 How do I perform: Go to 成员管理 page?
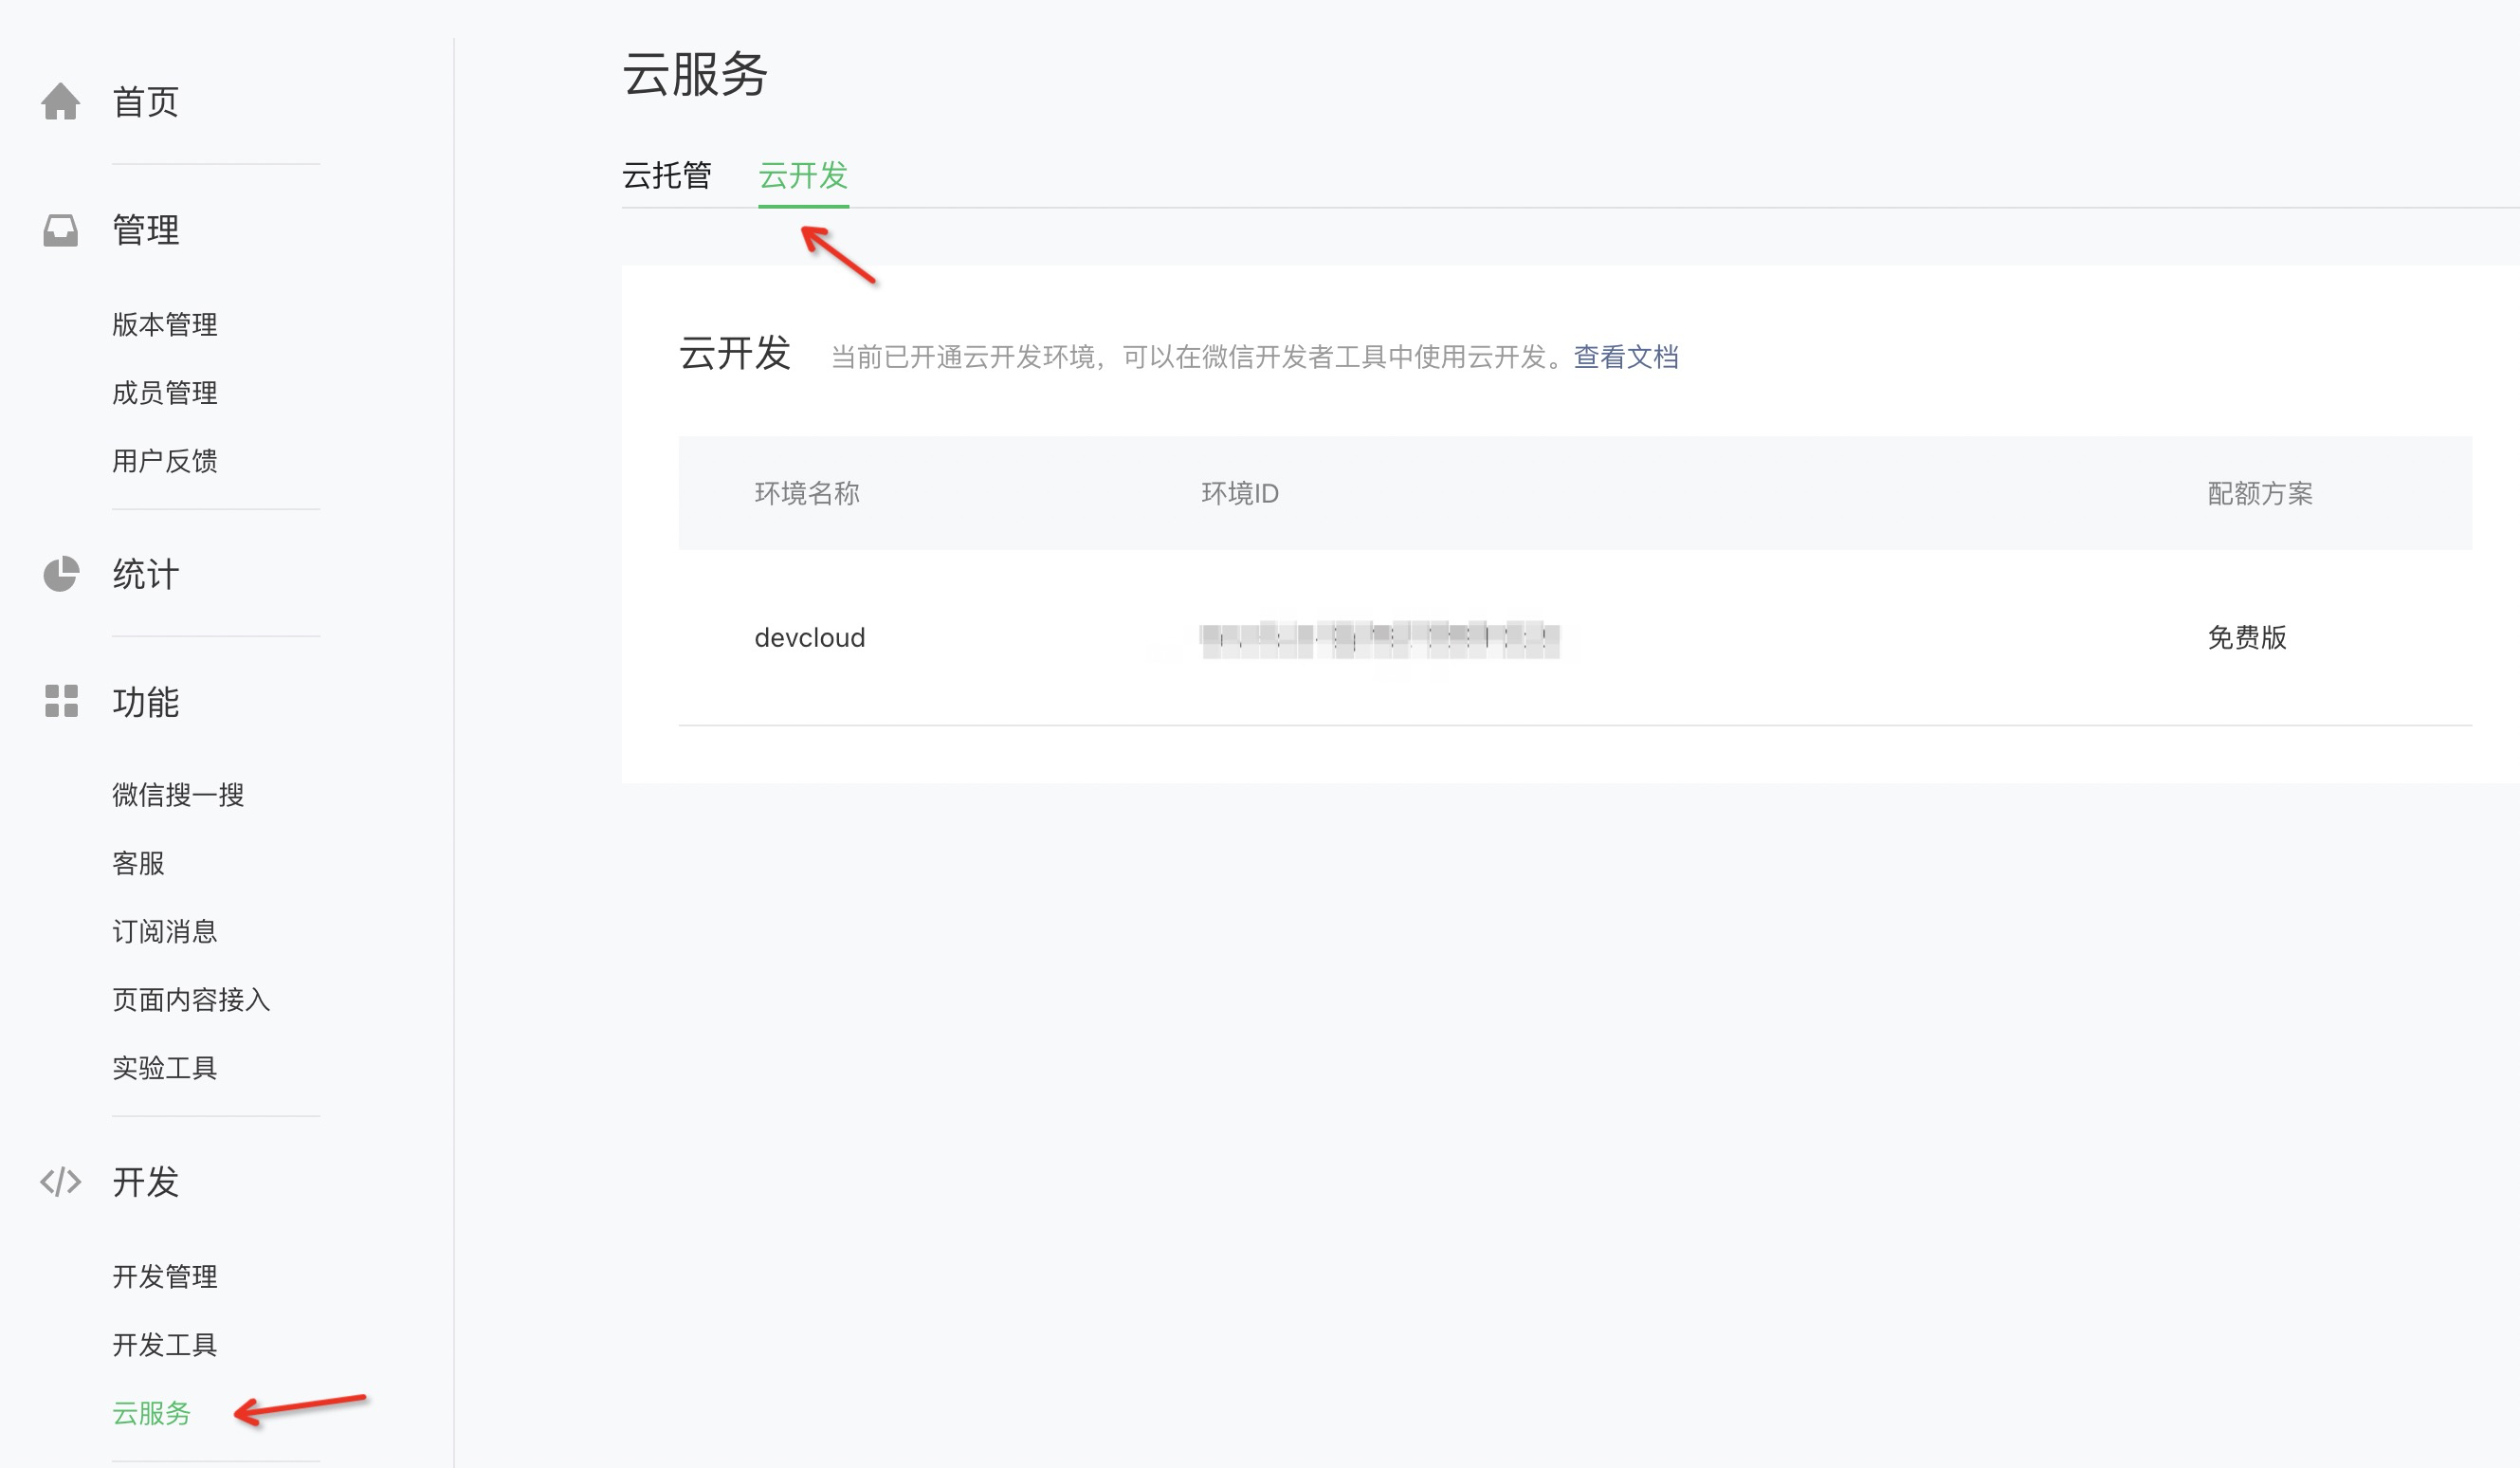[165, 393]
